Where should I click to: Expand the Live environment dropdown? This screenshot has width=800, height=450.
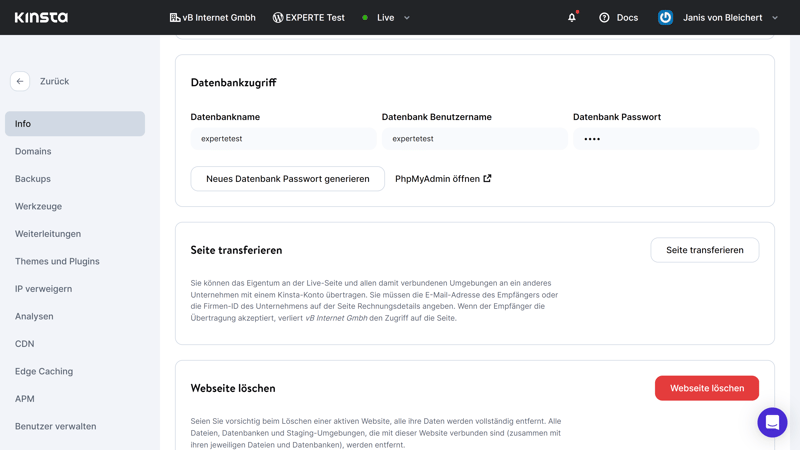pos(406,17)
